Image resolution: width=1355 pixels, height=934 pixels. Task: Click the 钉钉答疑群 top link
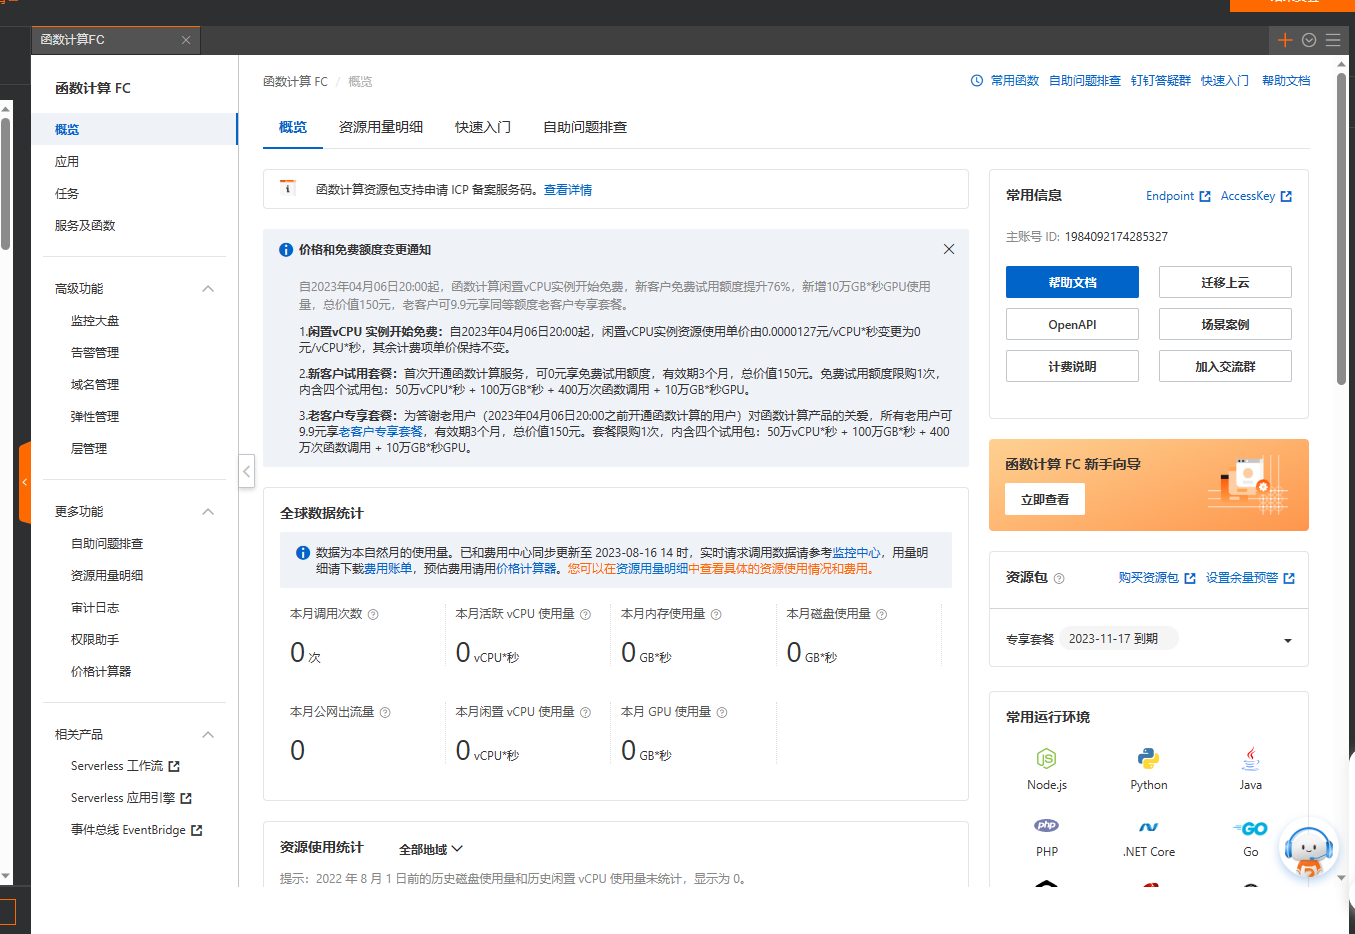(x=1161, y=81)
